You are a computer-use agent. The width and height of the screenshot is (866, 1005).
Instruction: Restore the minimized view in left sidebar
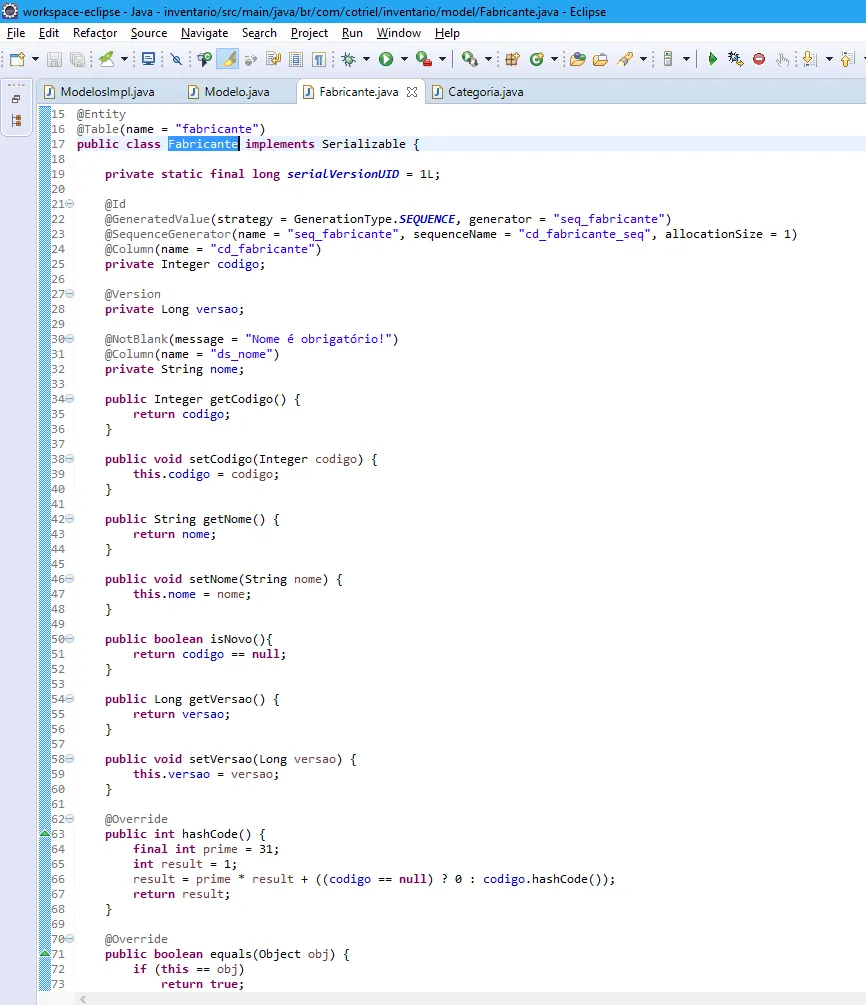[x=16, y=99]
